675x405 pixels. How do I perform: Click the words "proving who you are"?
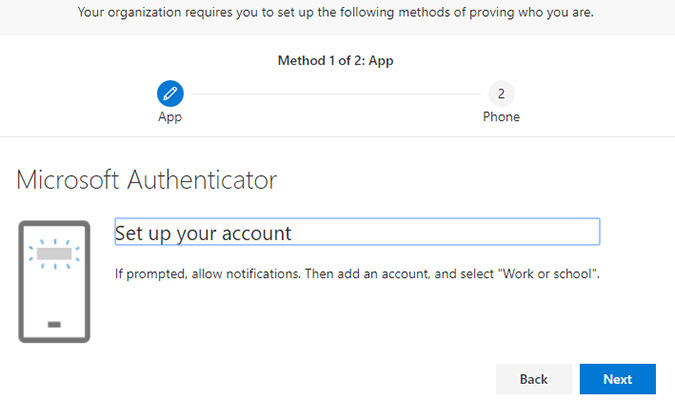[531, 12]
